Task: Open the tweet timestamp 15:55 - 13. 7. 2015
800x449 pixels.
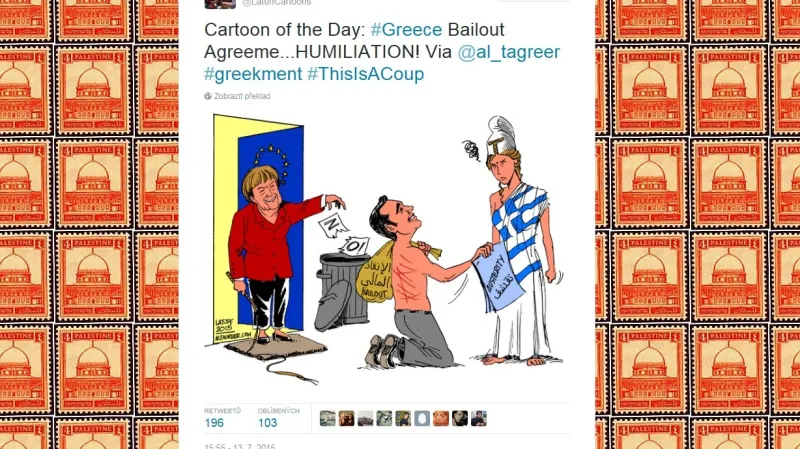Action: tap(240, 446)
